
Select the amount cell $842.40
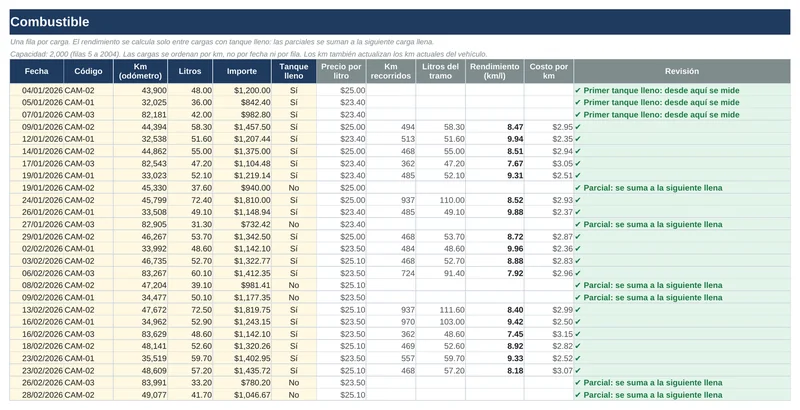(242, 102)
